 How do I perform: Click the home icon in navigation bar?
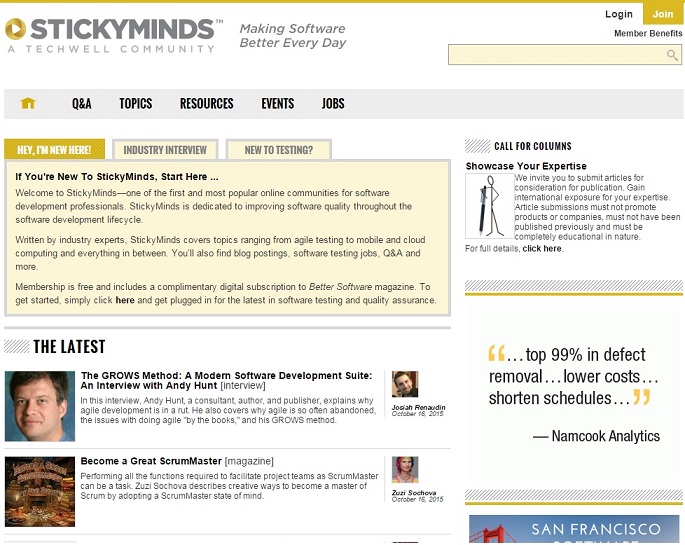[28, 104]
